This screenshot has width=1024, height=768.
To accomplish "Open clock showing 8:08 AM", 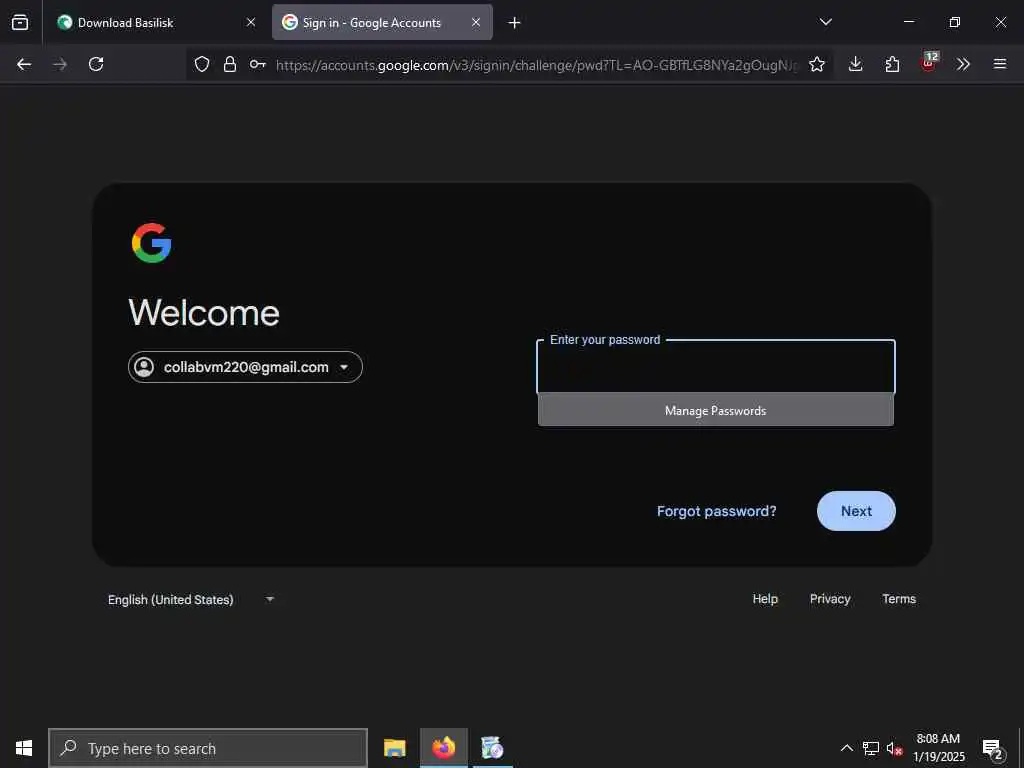I will [x=938, y=748].
